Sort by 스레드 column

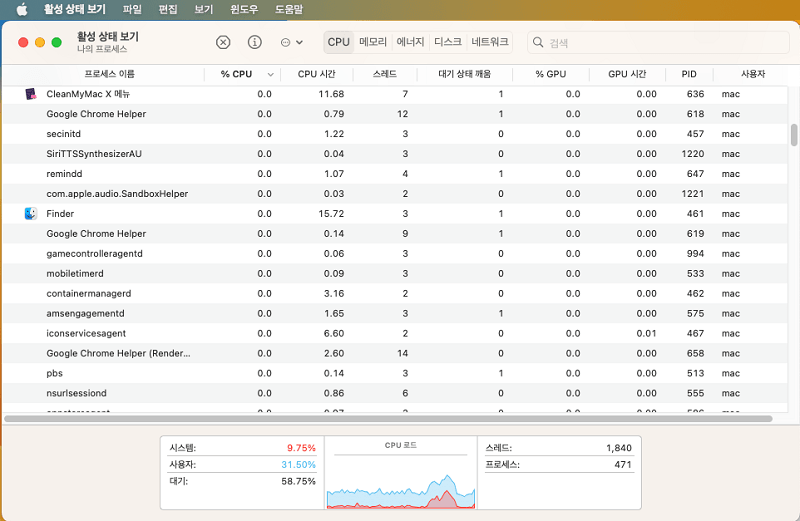(385, 74)
